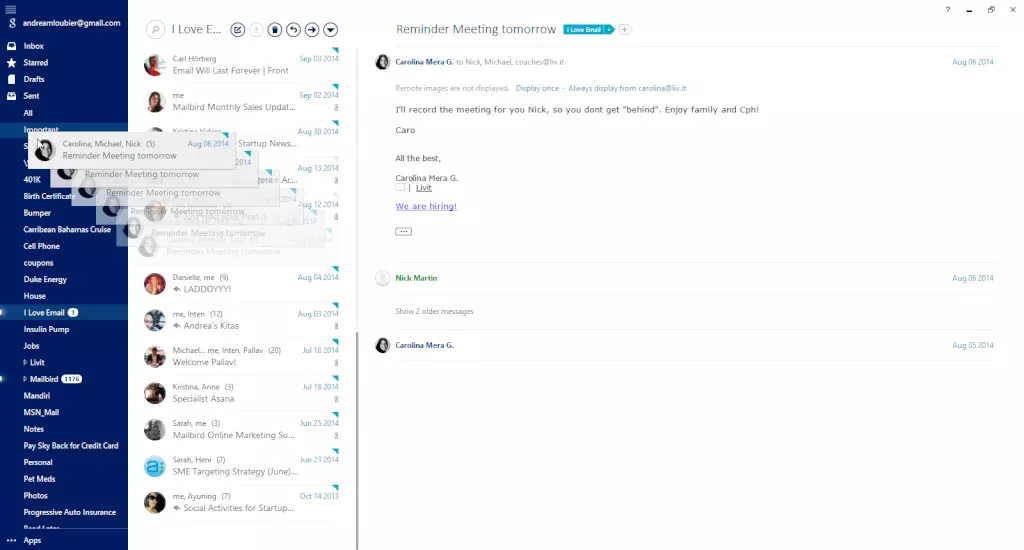
Task: Click the reply arrow icon
Action: tap(293, 30)
